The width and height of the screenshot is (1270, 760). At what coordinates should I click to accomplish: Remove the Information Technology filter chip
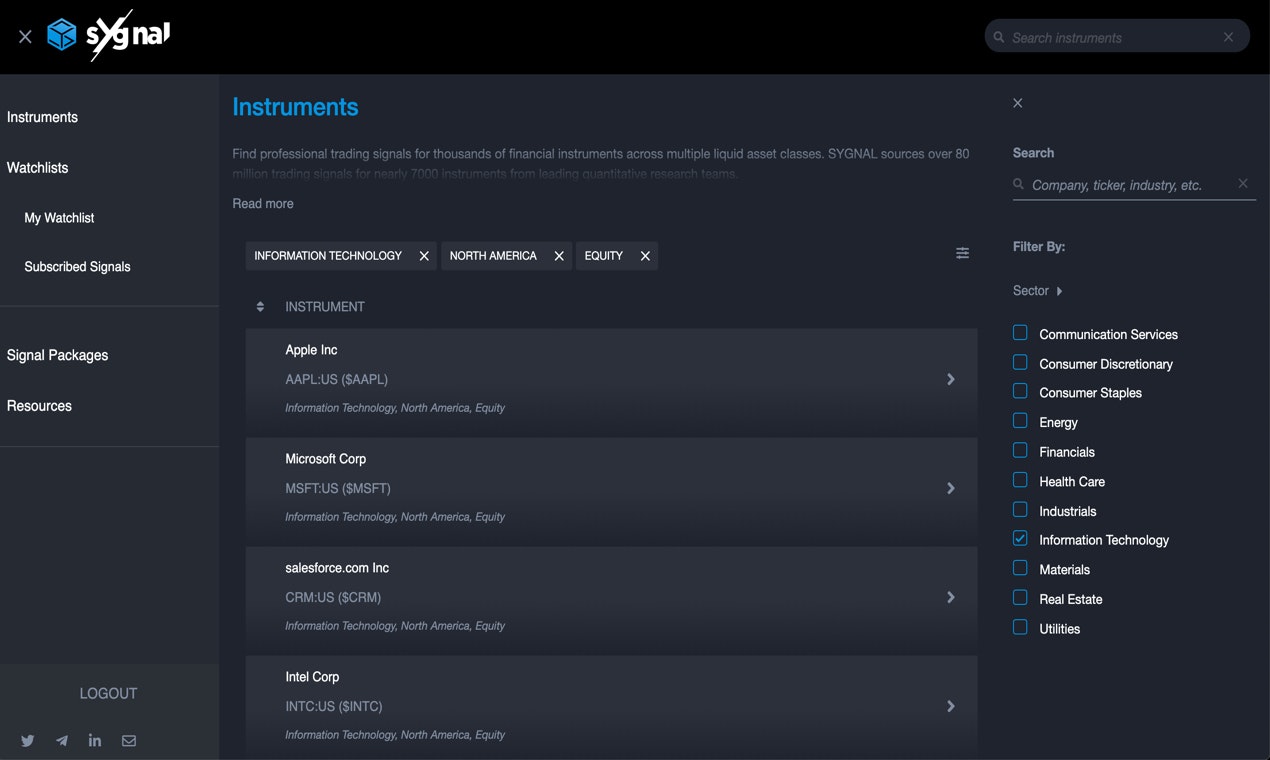[424, 256]
